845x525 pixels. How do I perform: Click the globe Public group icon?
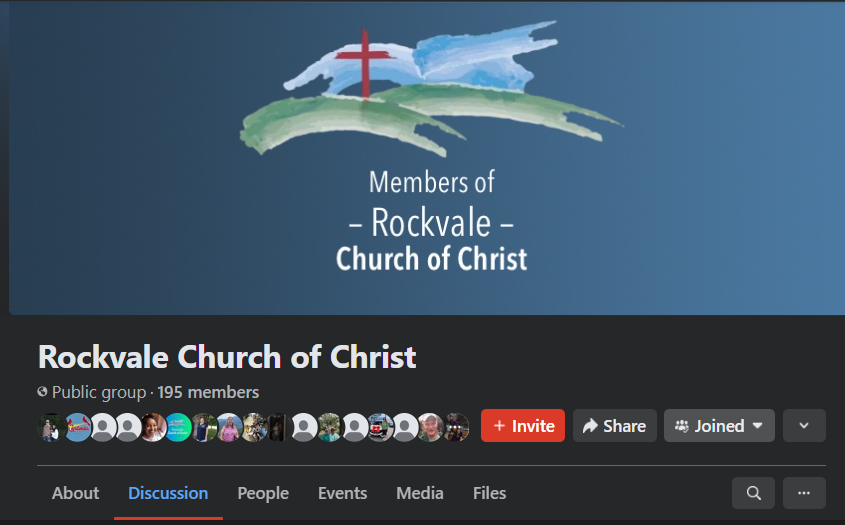[42, 392]
